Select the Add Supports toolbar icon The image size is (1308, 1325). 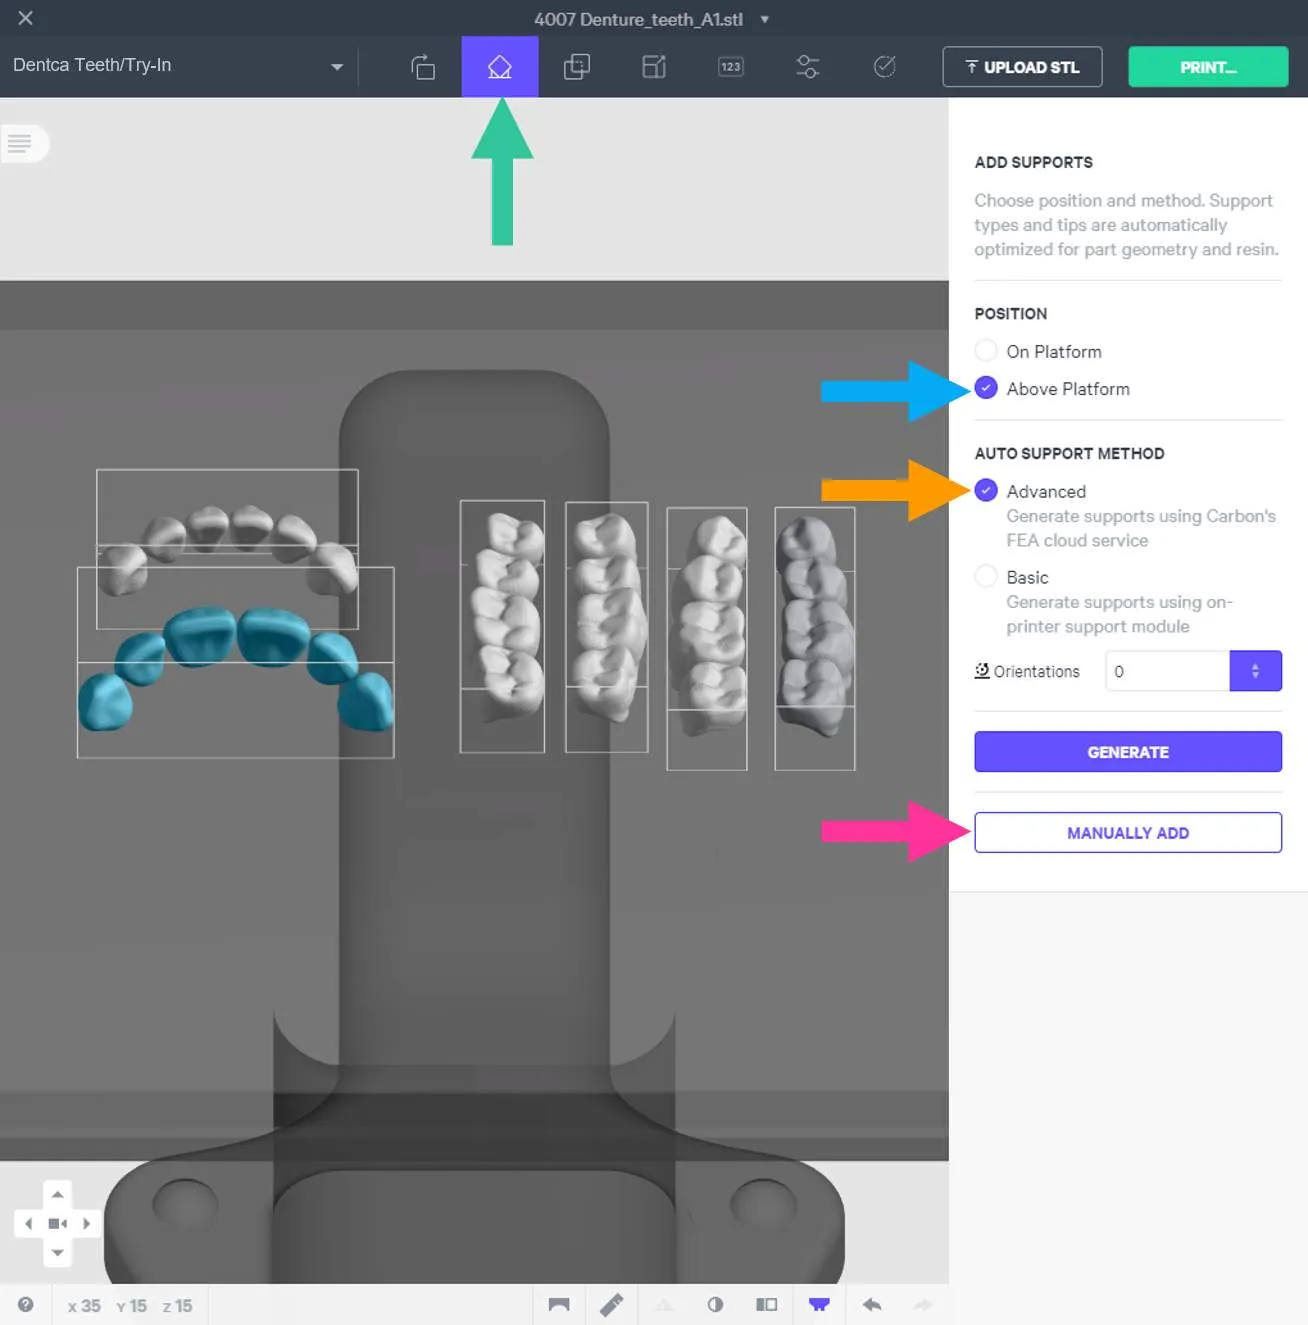click(x=500, y=67)
